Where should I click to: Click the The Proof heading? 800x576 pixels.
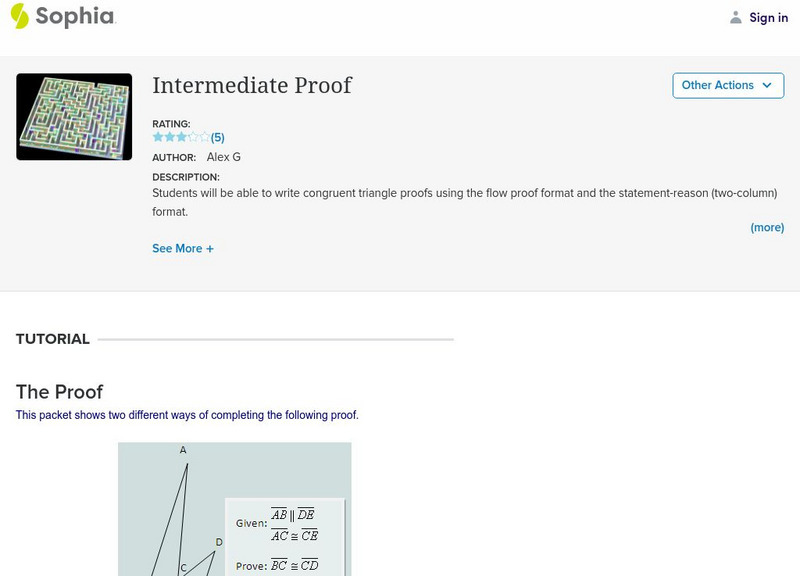(60, 392)
